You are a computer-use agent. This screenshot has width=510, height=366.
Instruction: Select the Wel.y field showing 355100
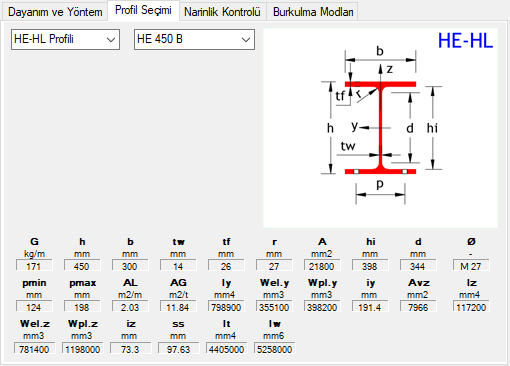tap(274, 307)
